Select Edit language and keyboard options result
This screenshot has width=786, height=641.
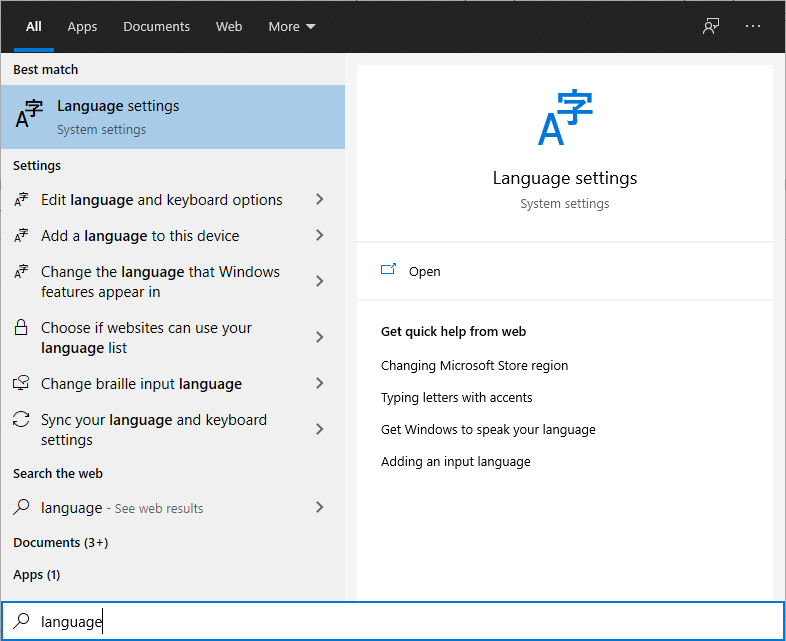172,199
